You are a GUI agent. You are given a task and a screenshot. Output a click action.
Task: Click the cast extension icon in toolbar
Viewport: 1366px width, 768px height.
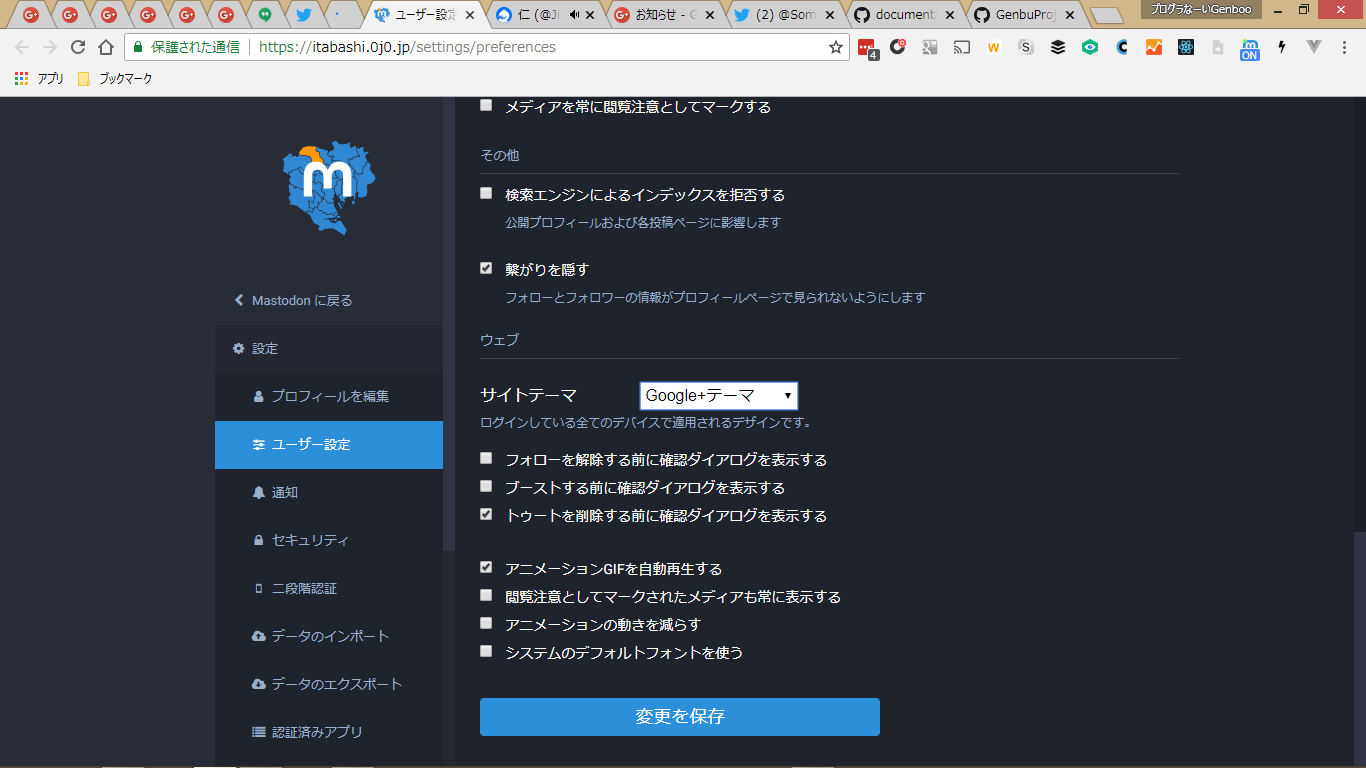pos(961,47)
